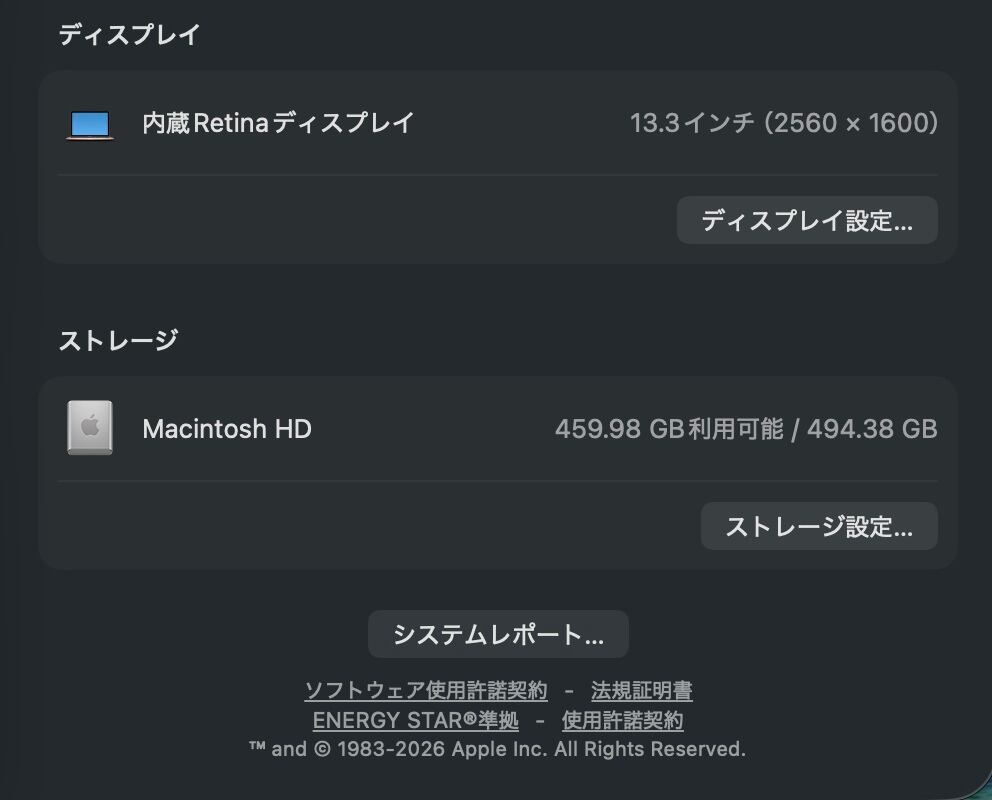Click the 13.3インチ display size text
The height and width of the screenshot is (800, 992).
[691, 124]
